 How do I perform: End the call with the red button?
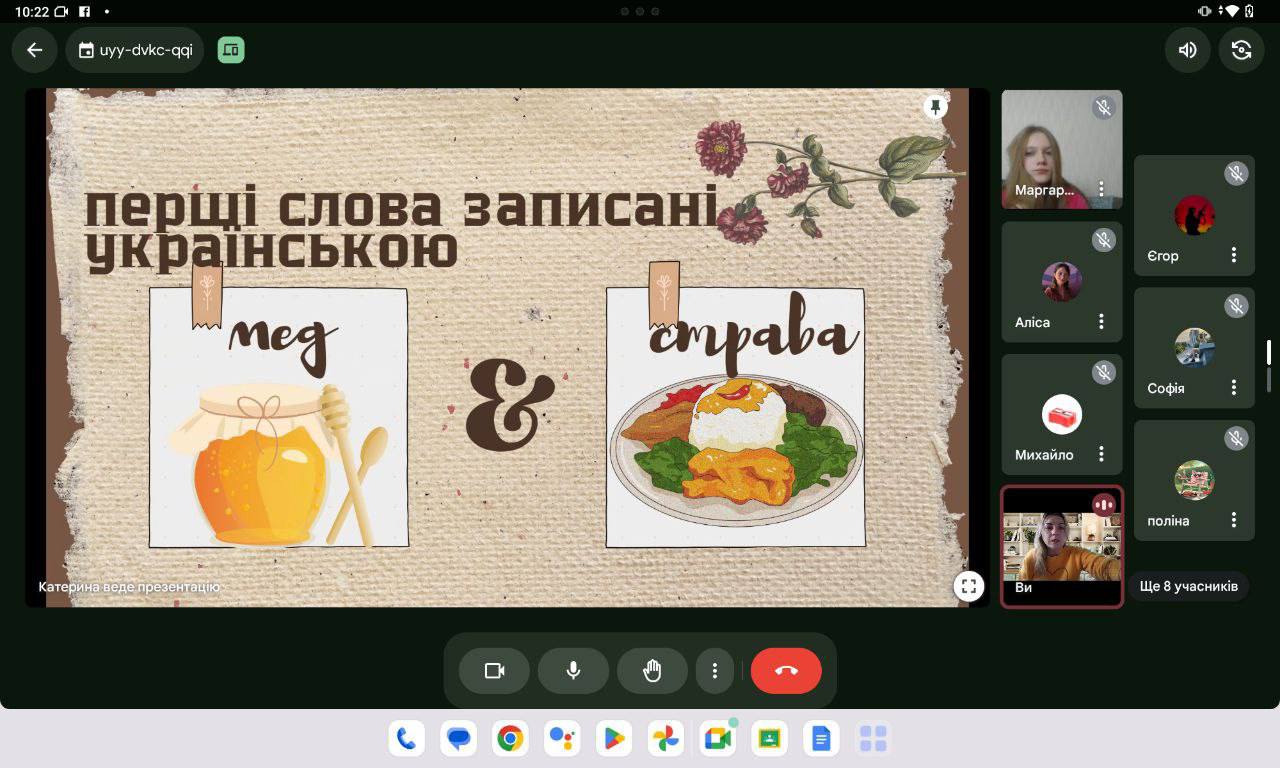(x=786, y=671)
